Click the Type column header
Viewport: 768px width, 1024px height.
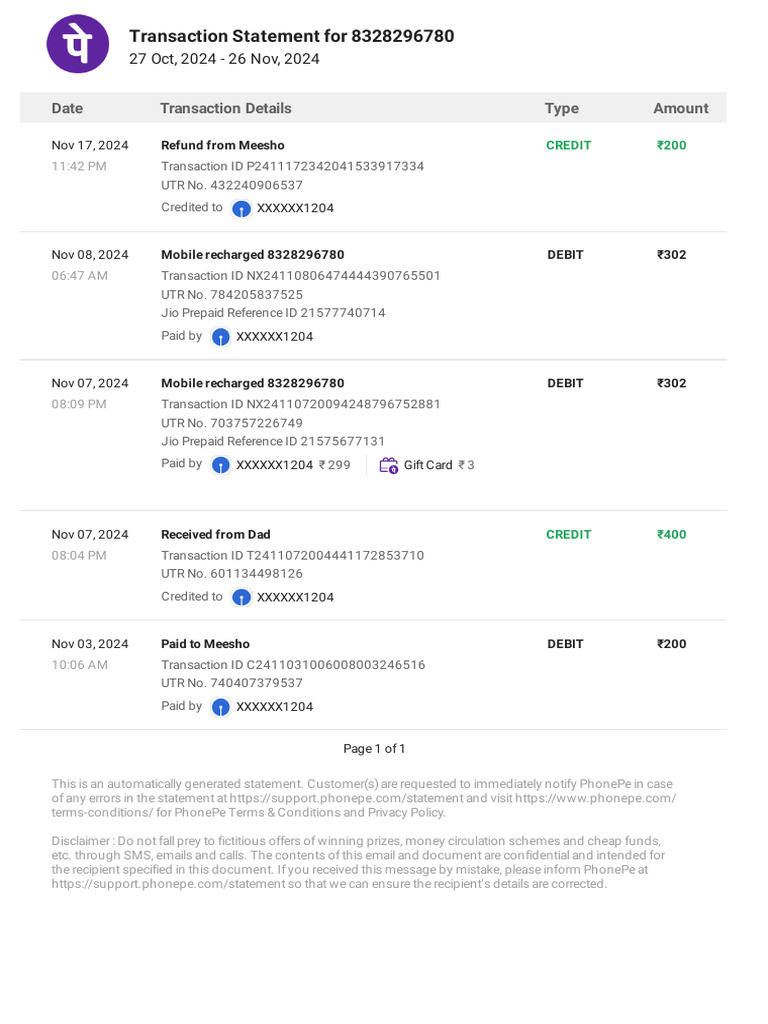point(561,108)
